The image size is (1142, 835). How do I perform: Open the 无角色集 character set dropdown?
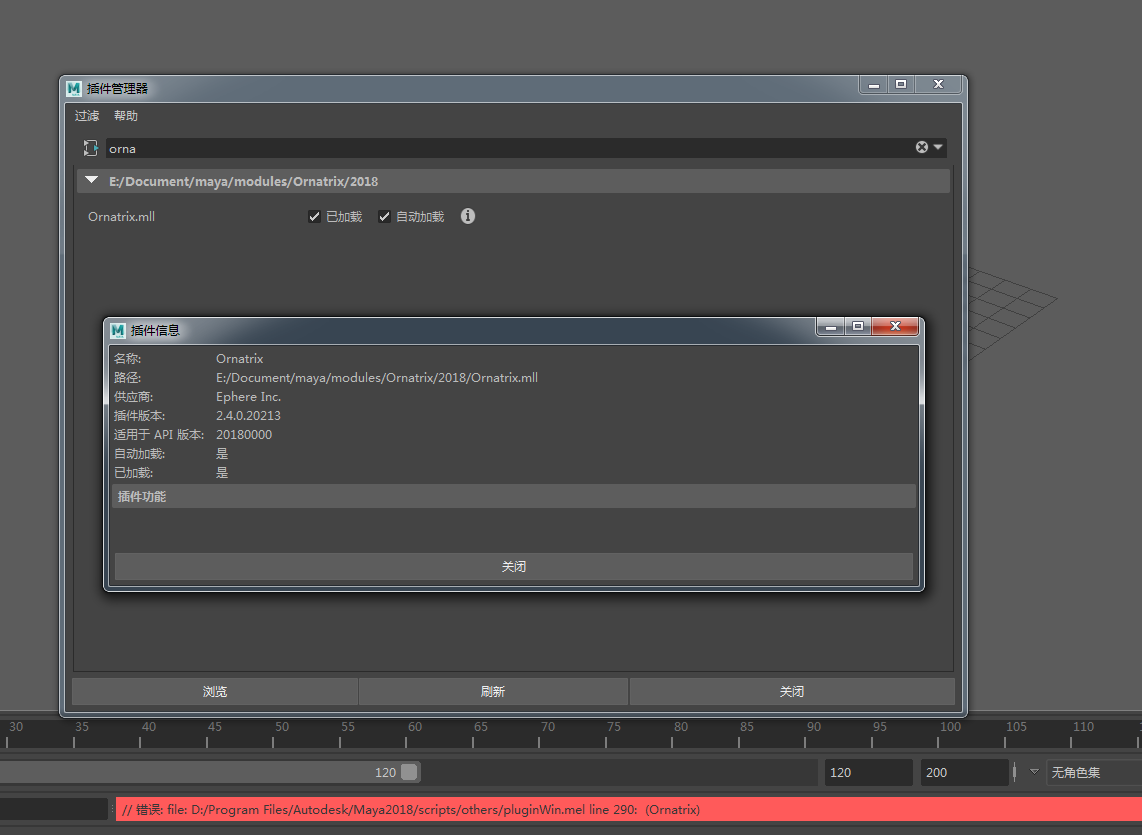1090,772
